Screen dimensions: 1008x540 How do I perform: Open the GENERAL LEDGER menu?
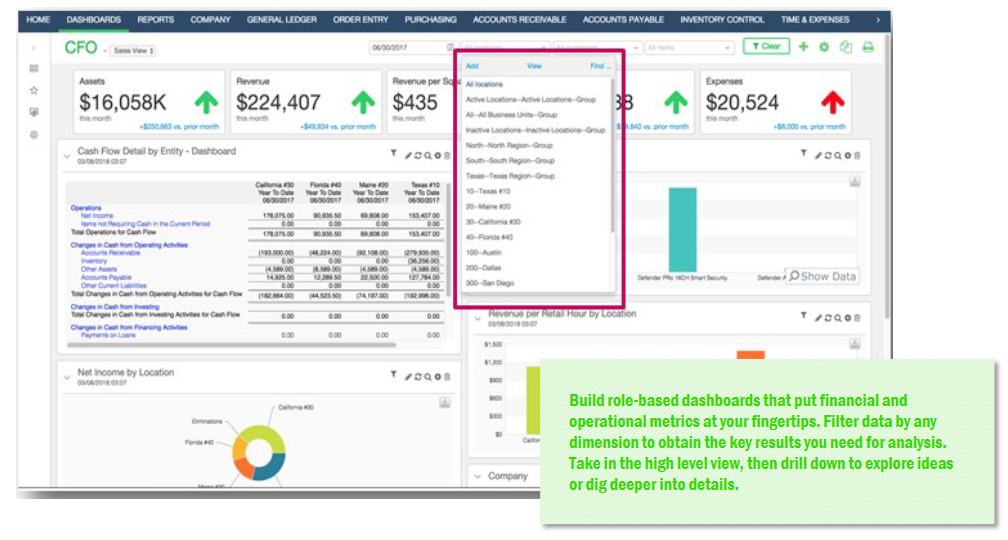(282, 20)
